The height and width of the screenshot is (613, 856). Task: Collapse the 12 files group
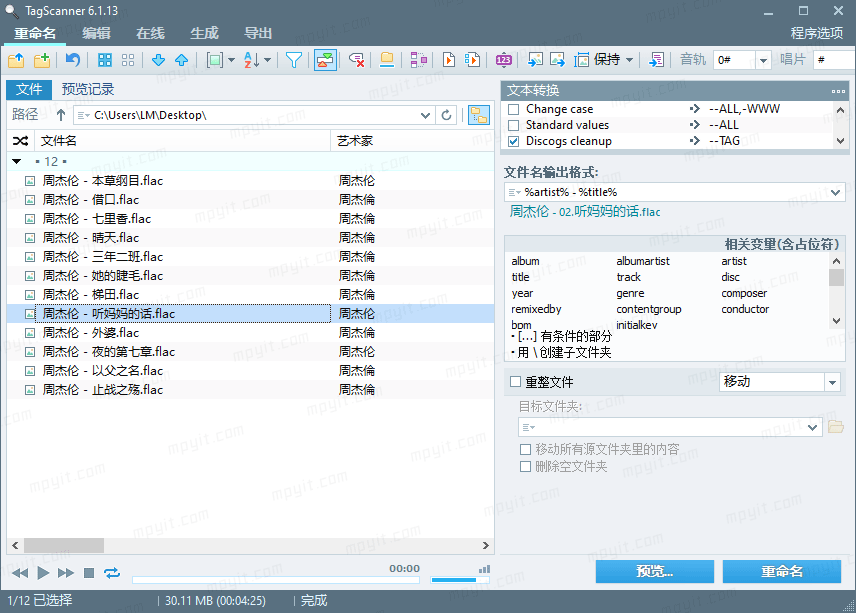point(17,162)
